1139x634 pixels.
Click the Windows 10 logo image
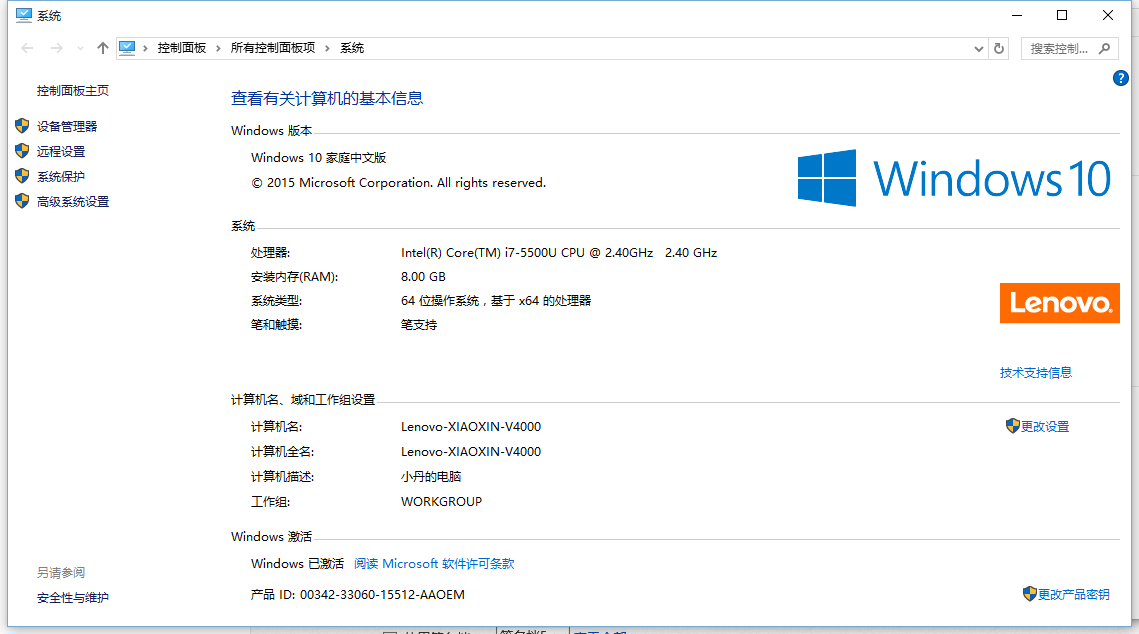[x=954, y=178]
